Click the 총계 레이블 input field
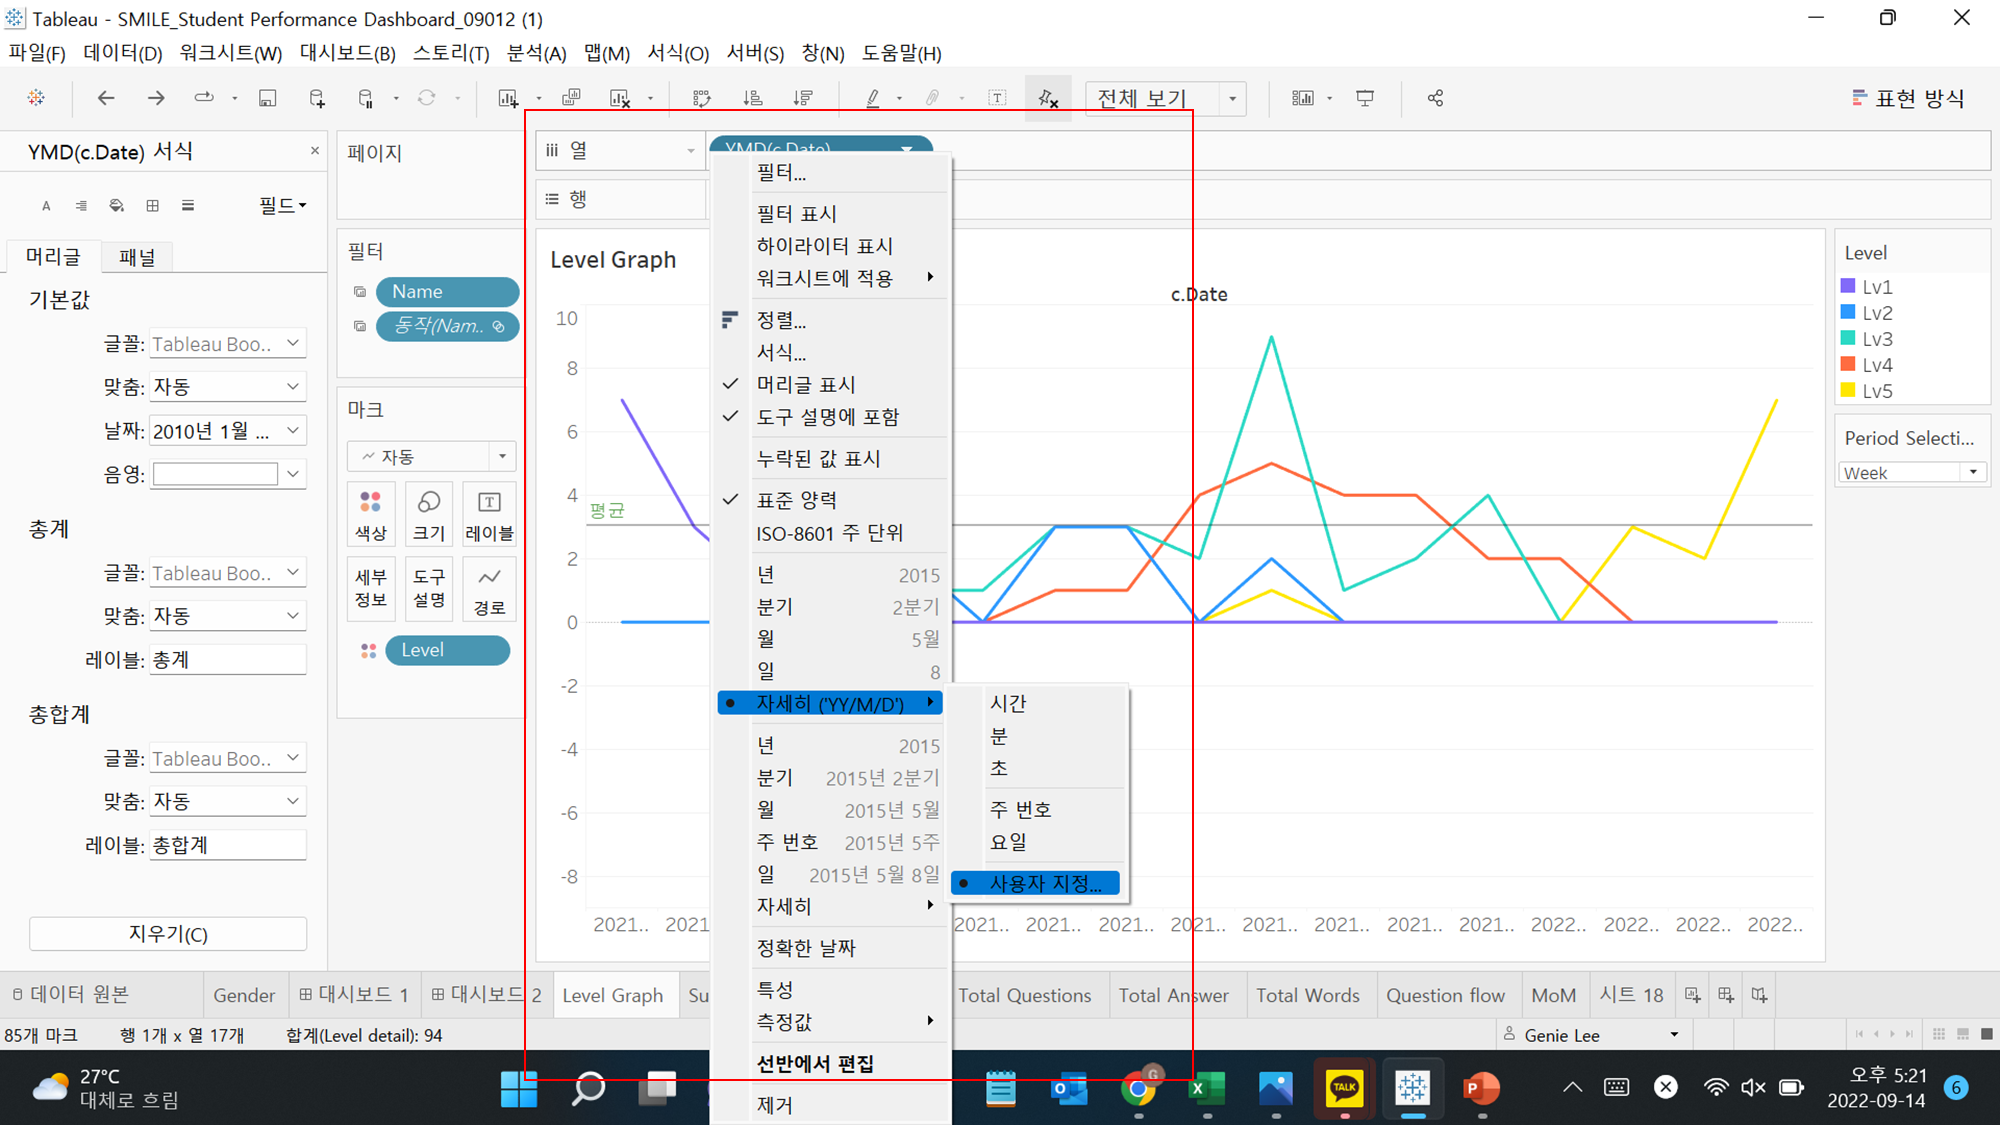 point(228,660)
